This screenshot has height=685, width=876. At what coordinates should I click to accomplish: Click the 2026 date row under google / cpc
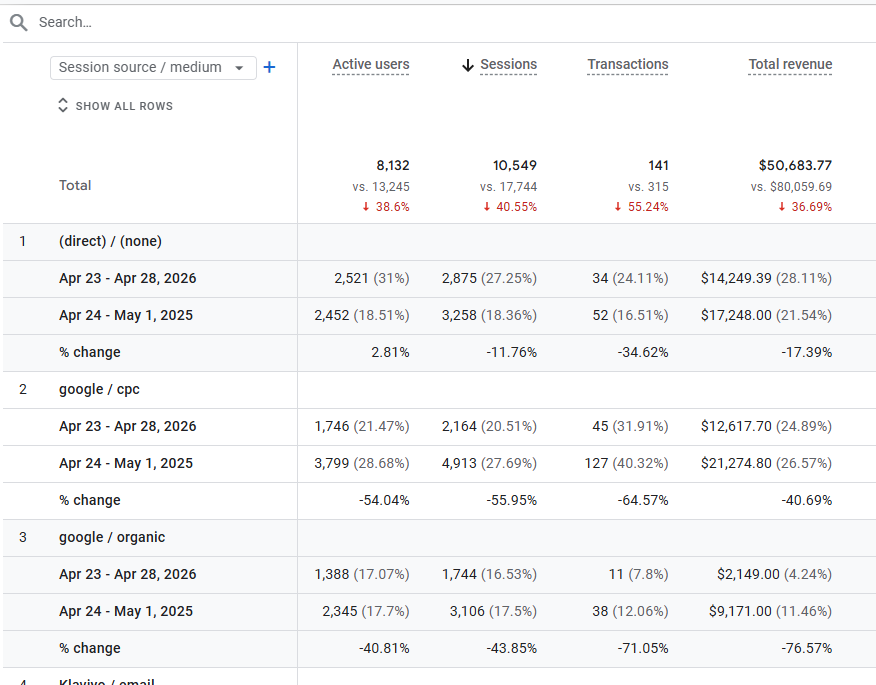point(127,426)
